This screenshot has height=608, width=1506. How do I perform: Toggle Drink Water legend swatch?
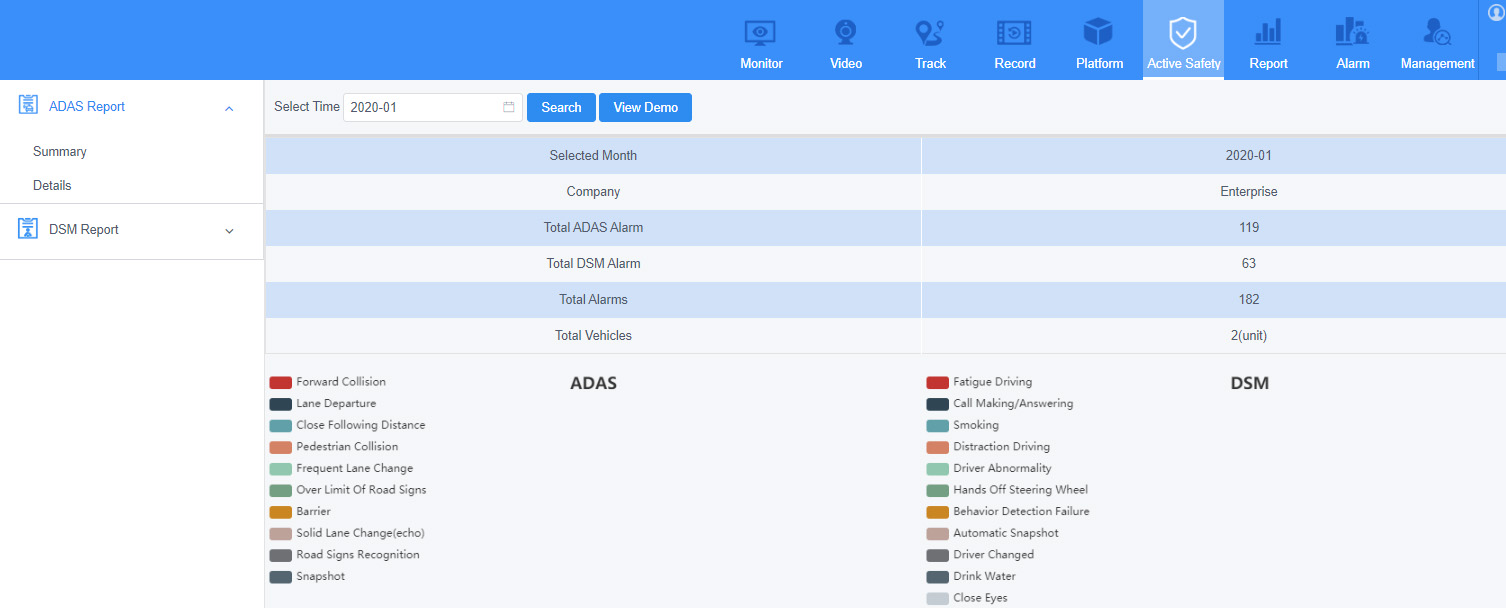937,576
